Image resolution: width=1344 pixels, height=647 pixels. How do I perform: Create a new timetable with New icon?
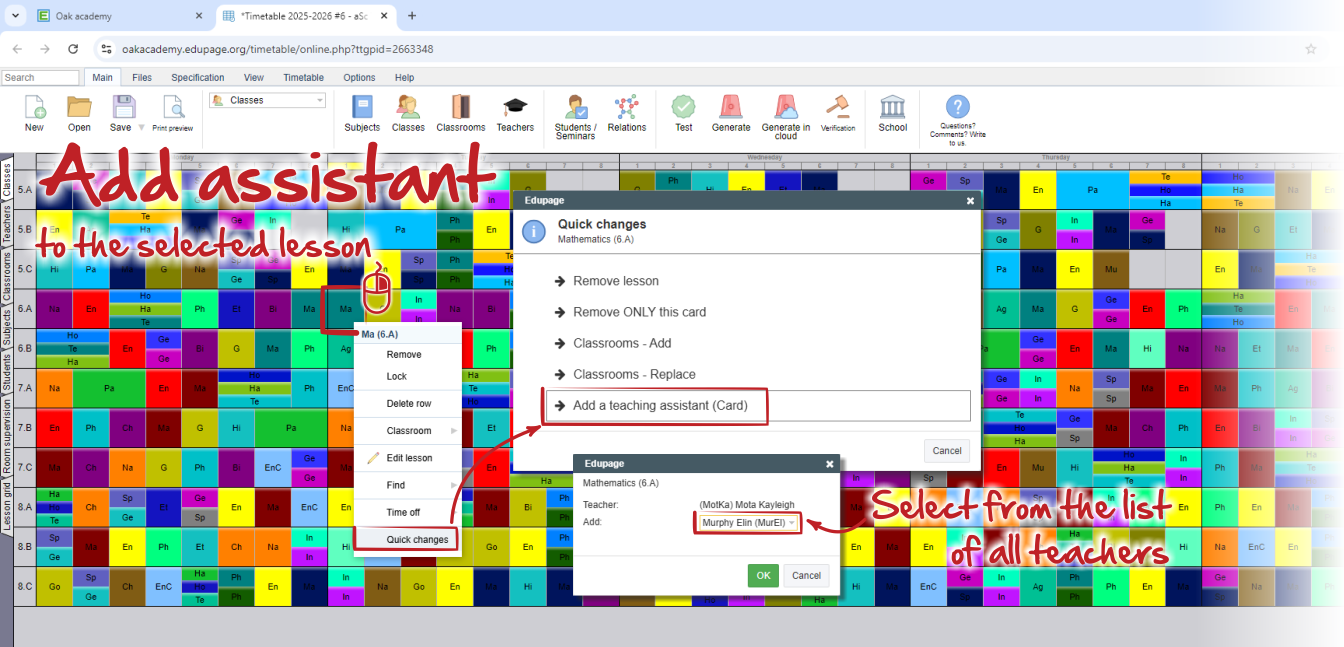[34, 108]
